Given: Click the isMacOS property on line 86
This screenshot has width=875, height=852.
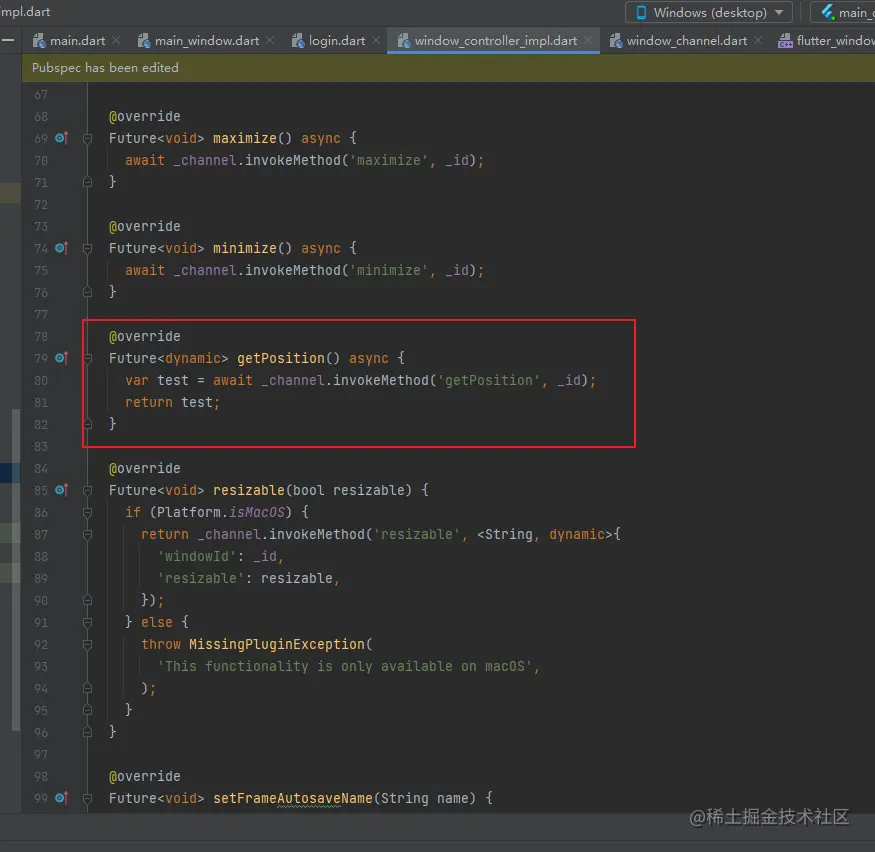Looking at the screenshot, I should 257,512.
